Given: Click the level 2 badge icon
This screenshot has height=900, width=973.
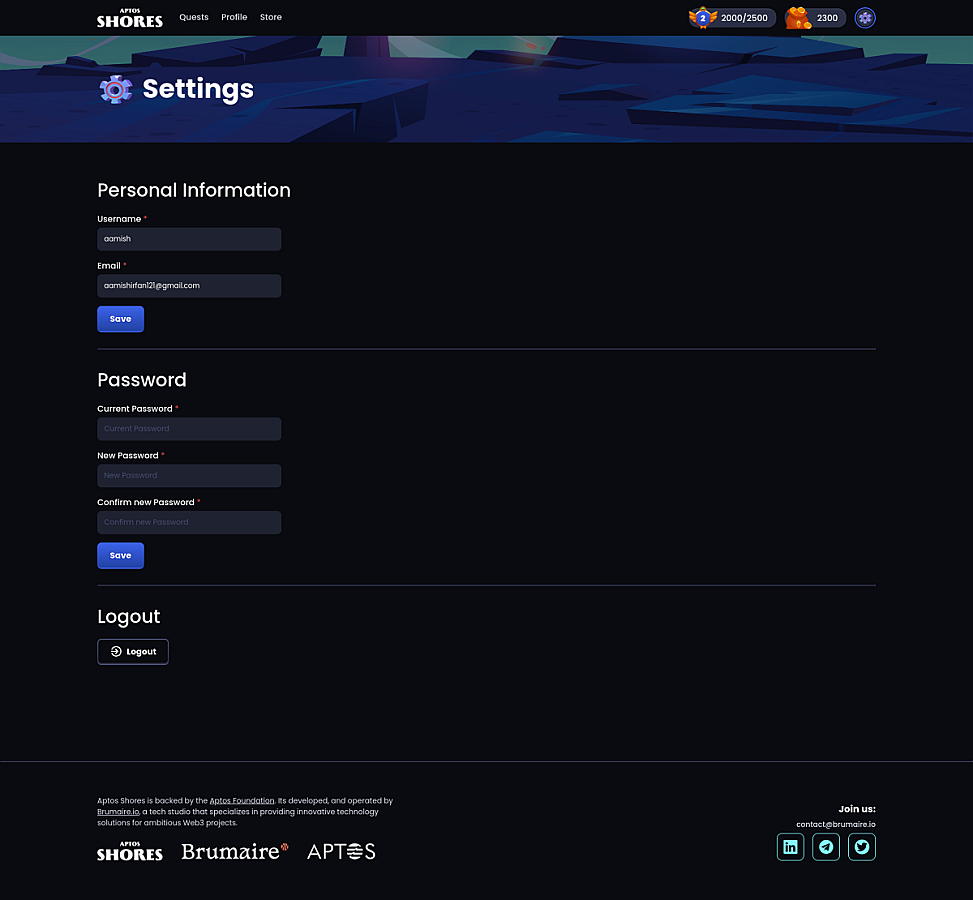Looking at the screenshot, I should (x=702, y=18).
